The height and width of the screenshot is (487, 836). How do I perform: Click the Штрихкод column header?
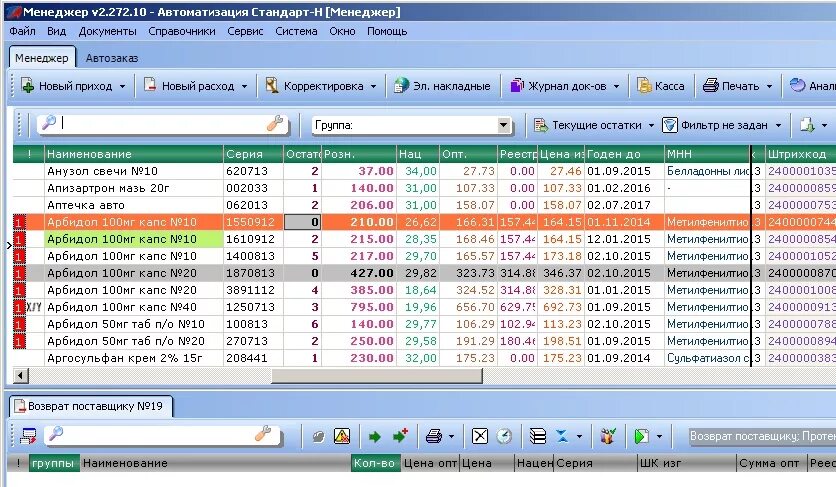click(800, 154)
